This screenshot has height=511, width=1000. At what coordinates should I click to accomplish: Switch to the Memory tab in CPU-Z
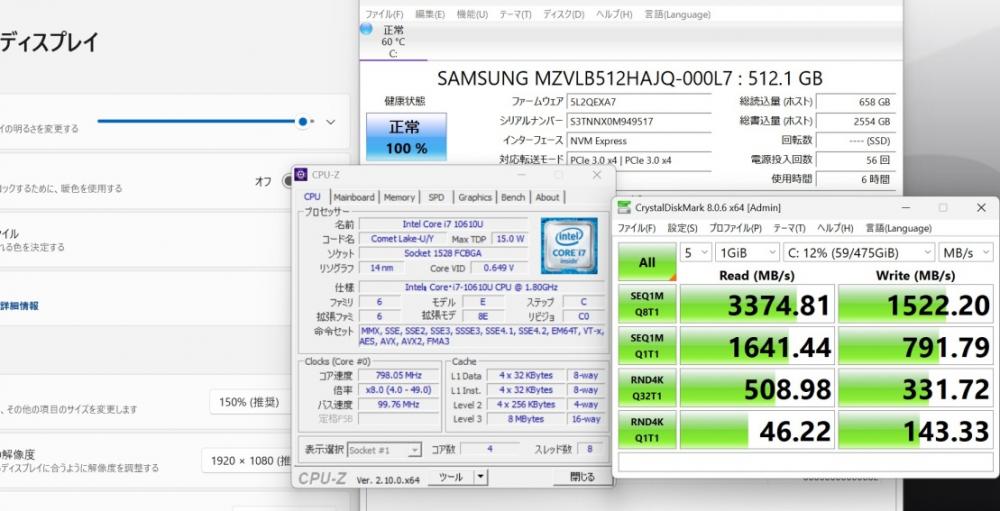coord(399,197)
